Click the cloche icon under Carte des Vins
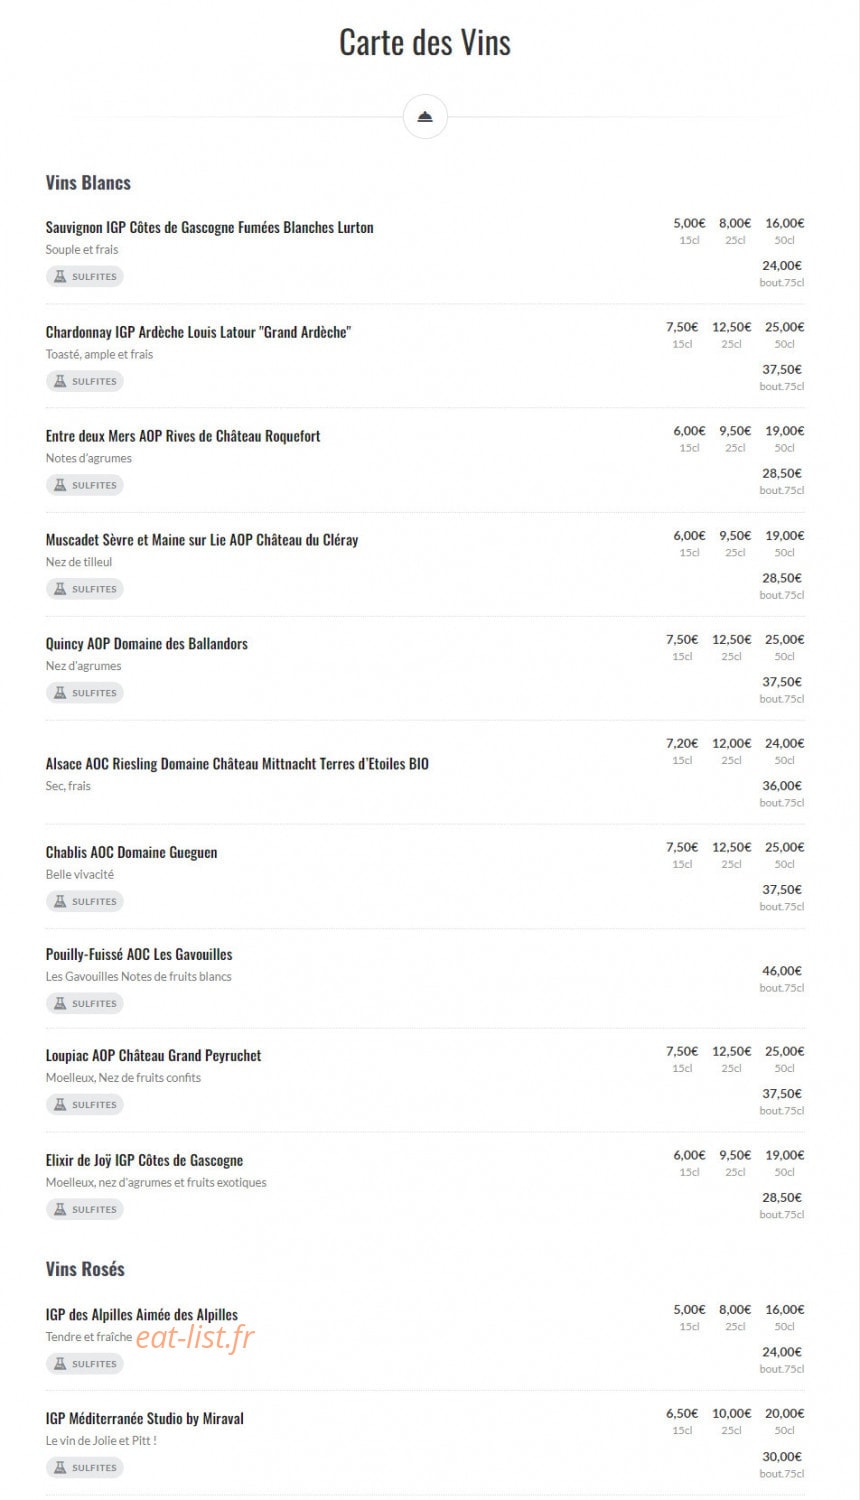This screenshot has height=1500, width=860. click(x=425, y=117)
